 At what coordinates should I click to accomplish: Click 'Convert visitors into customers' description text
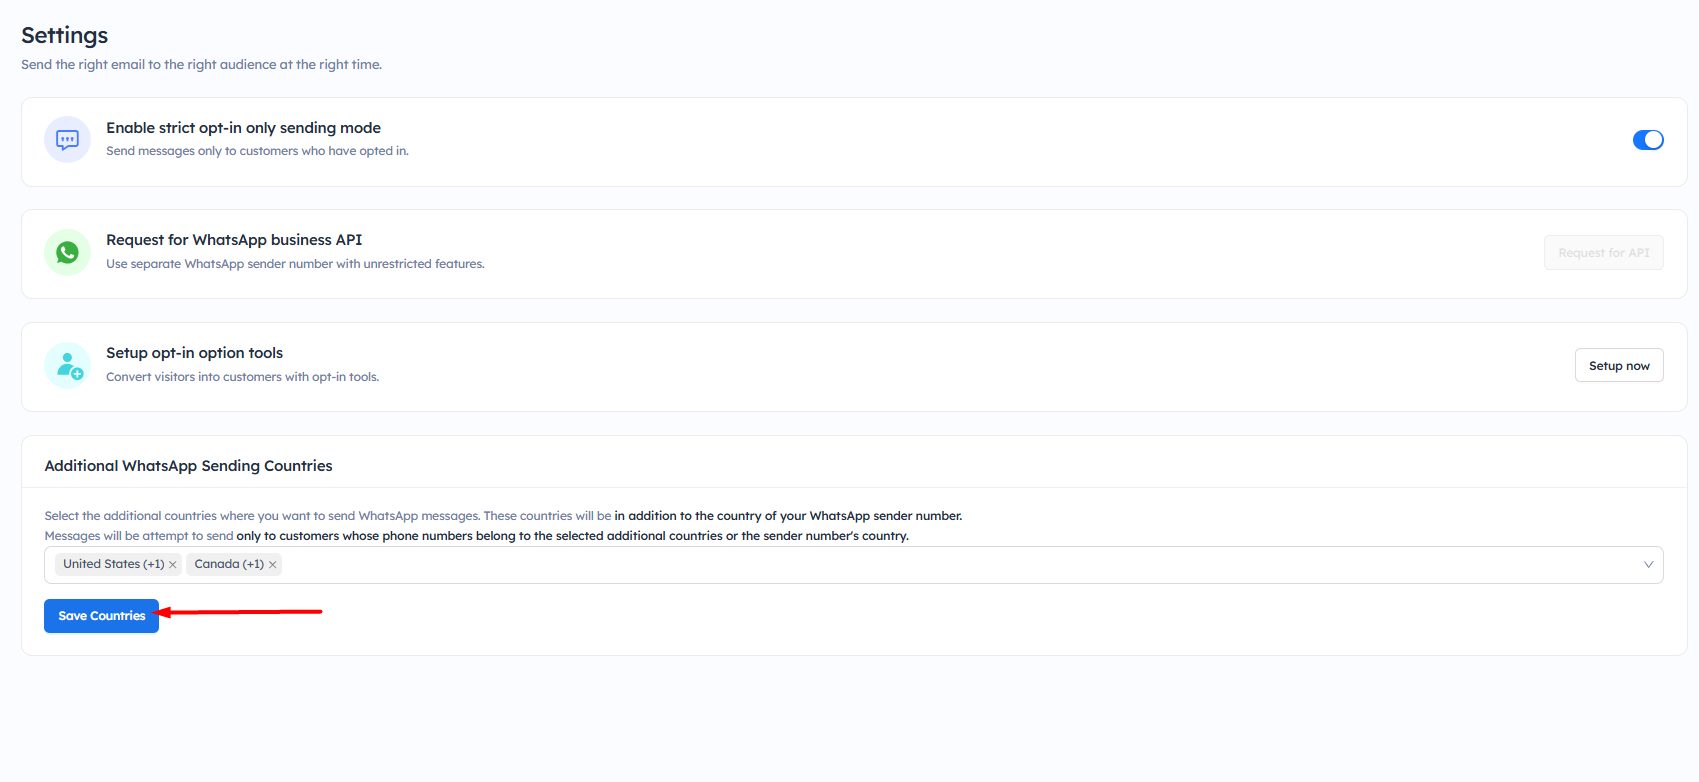click(242, 377)
